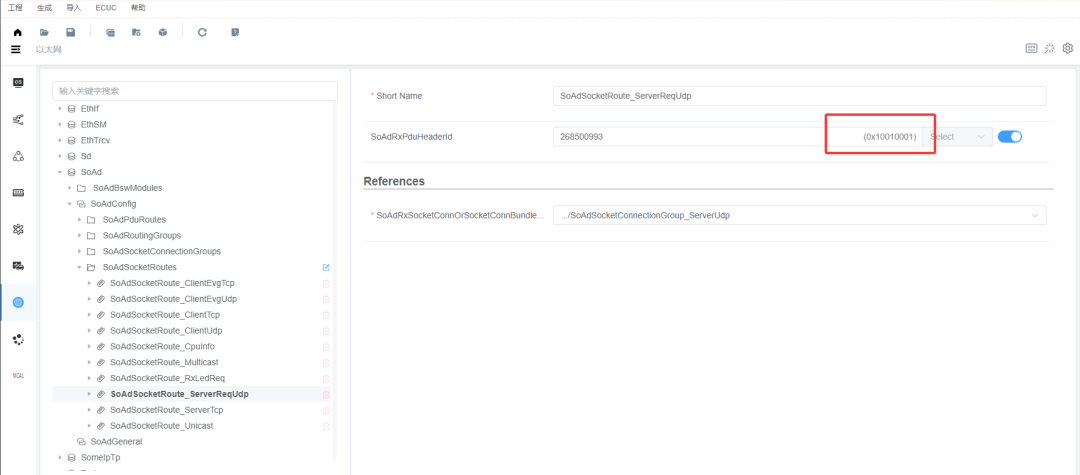The height and width of the screenshot is (475, 1080).
Task: Select SoAdSocketConnectionGroups folder in tree
Action: click(x=161, y=251)
